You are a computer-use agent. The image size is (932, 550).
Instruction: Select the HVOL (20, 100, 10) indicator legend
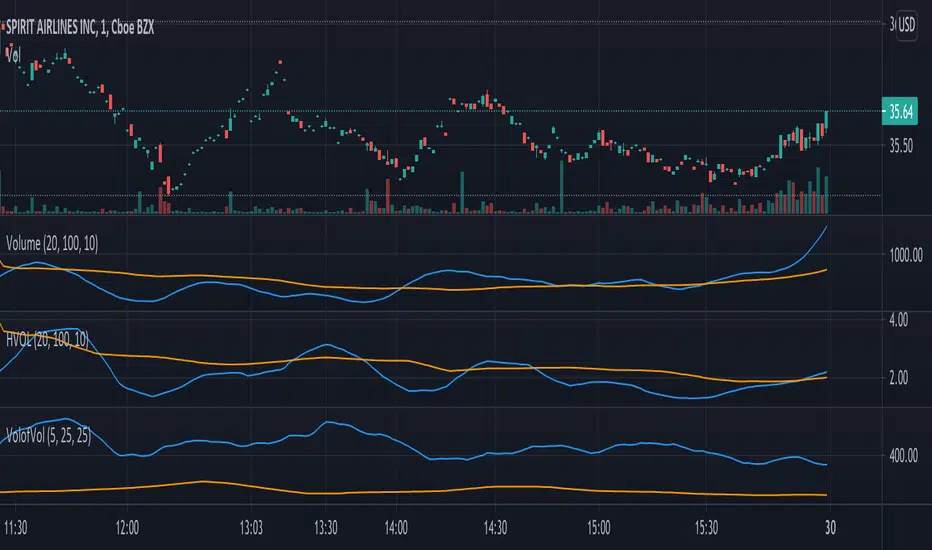48,340
